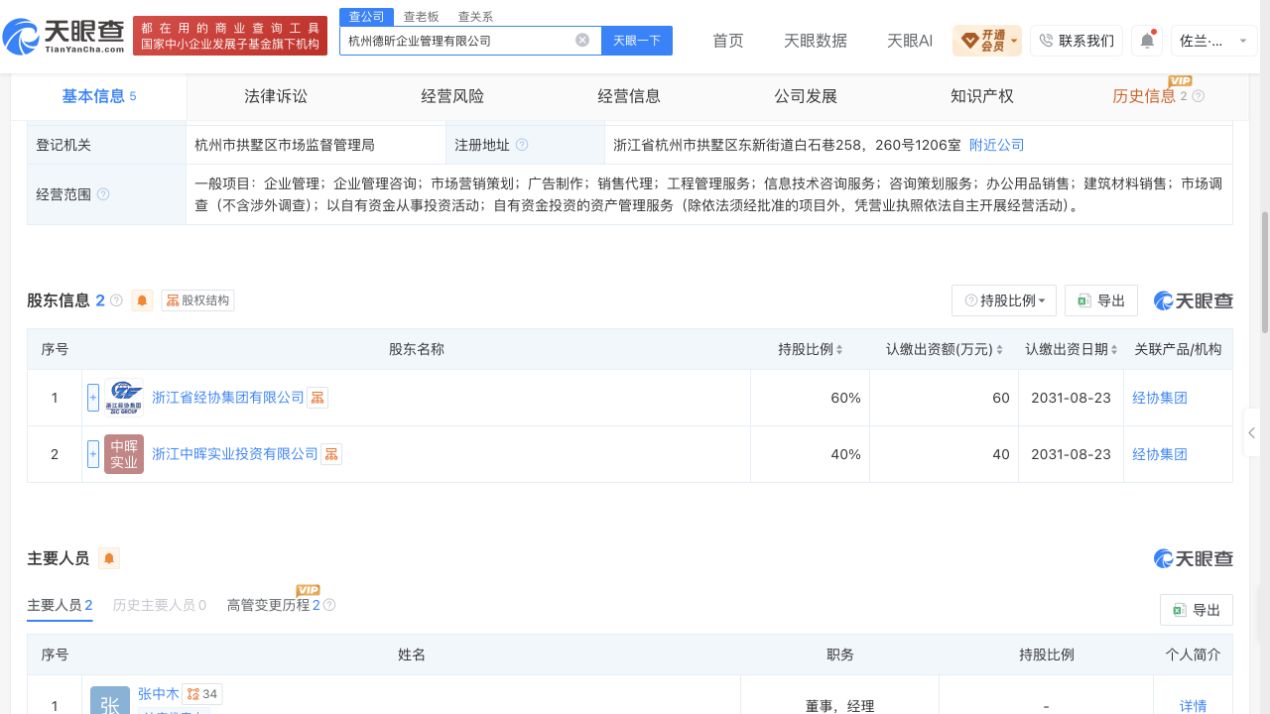Open the 开通会员 membership dropdown
Viewport: 1270px width, 714px height.
point(989,41)
